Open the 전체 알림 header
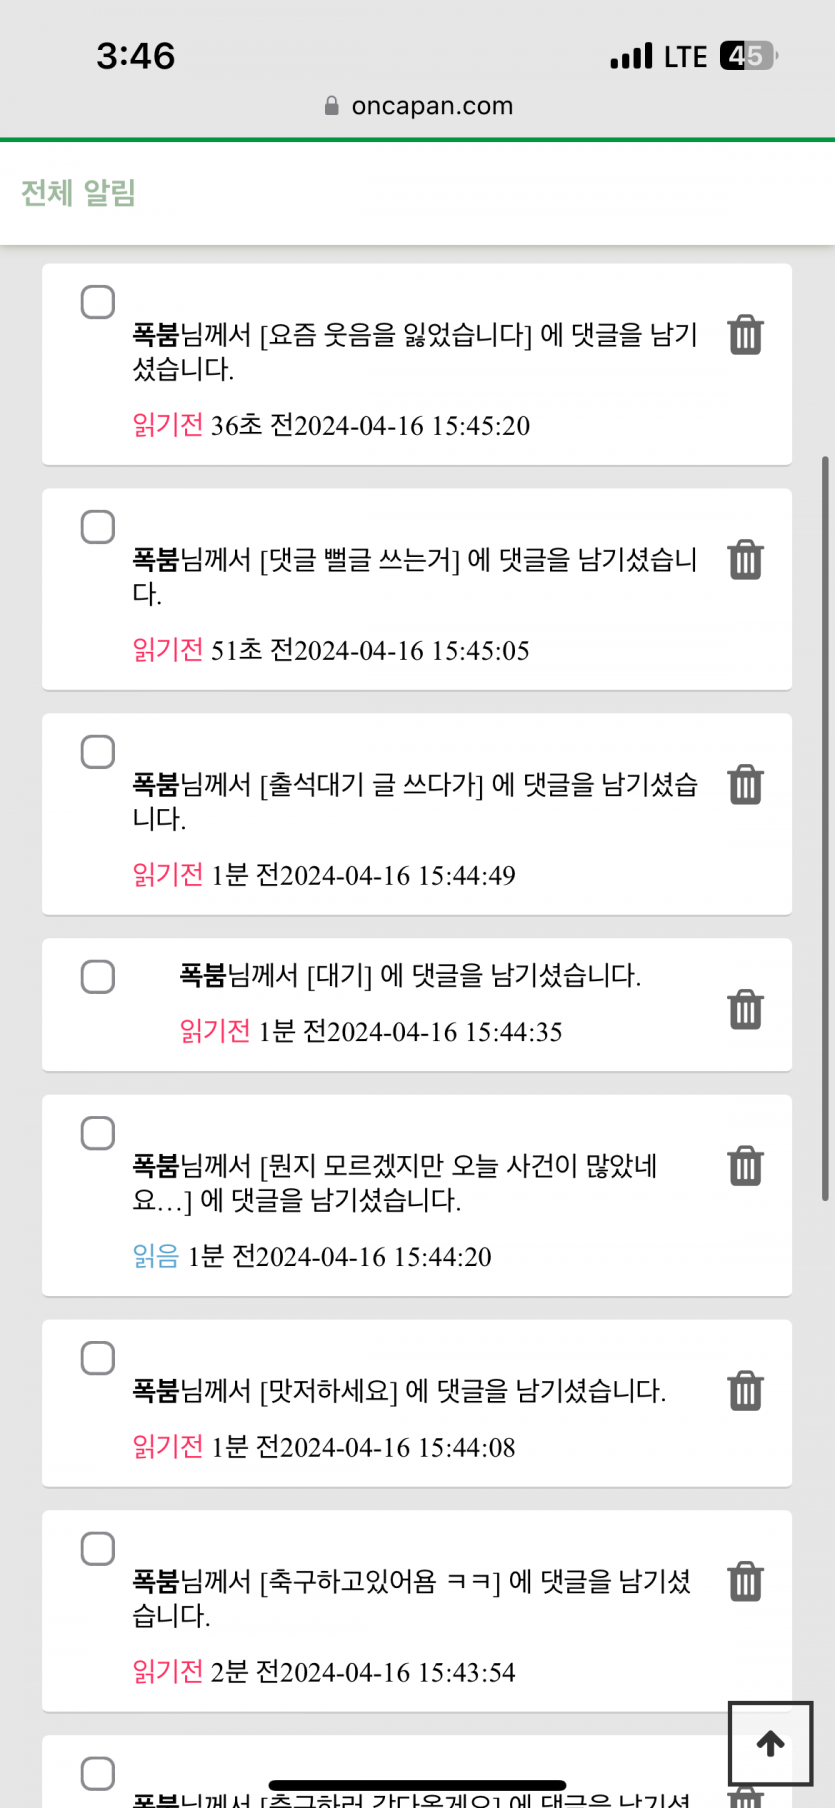Screen dimensions: 835x1808 78,193
